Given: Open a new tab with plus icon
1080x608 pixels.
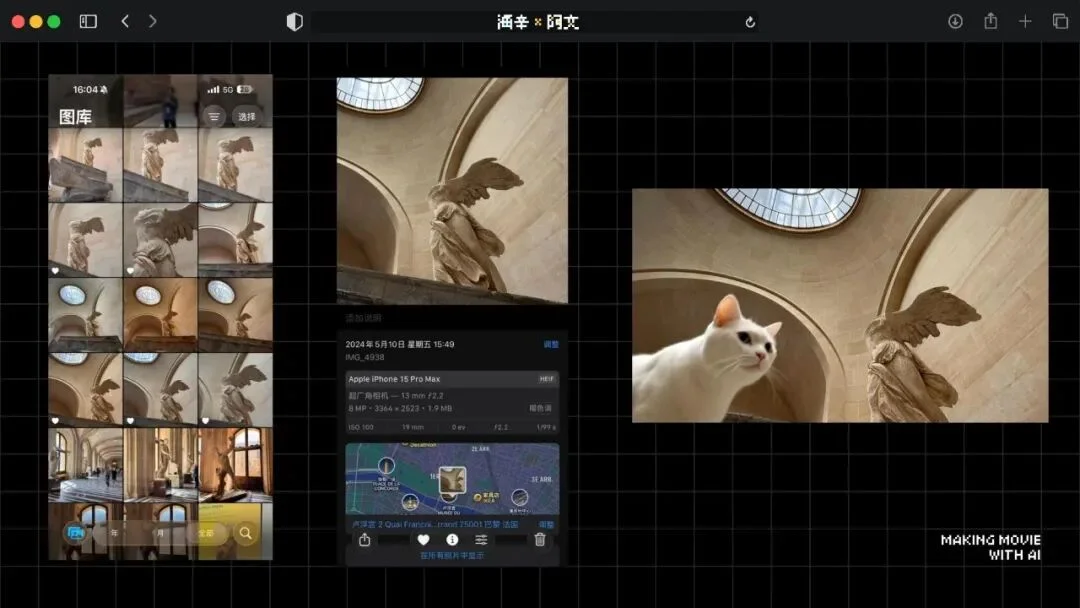Looking at the screenshot, I should (x=1025, y=21).
